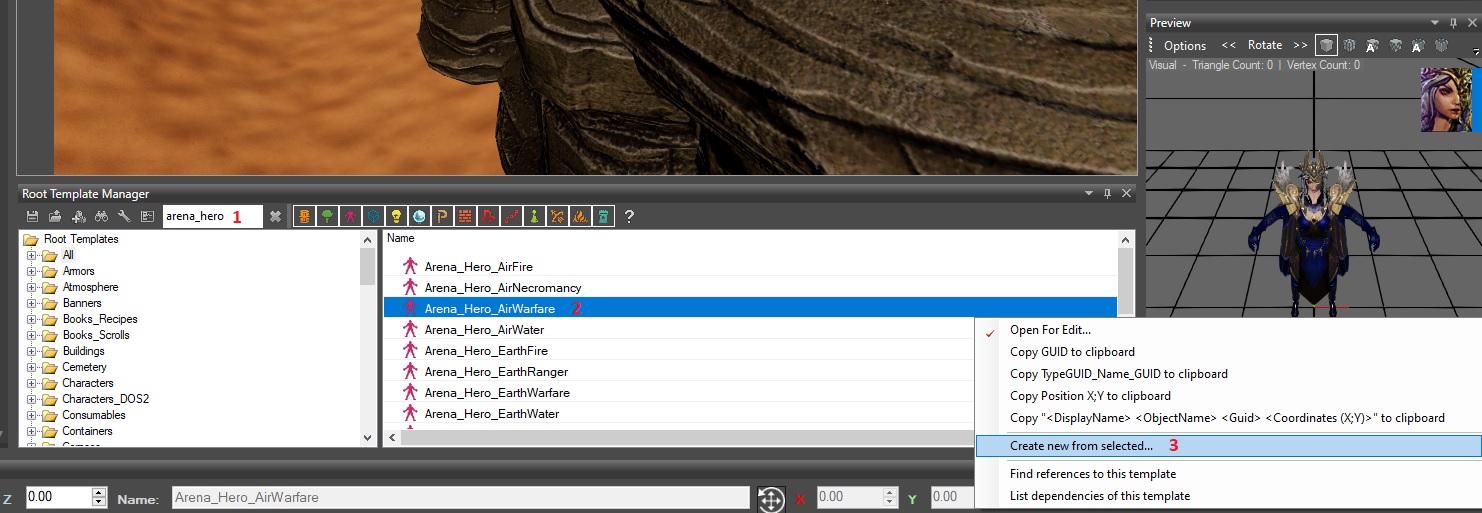The image size is (1482, 513).
Task: Expand the Armors folder
Action: 32,271
